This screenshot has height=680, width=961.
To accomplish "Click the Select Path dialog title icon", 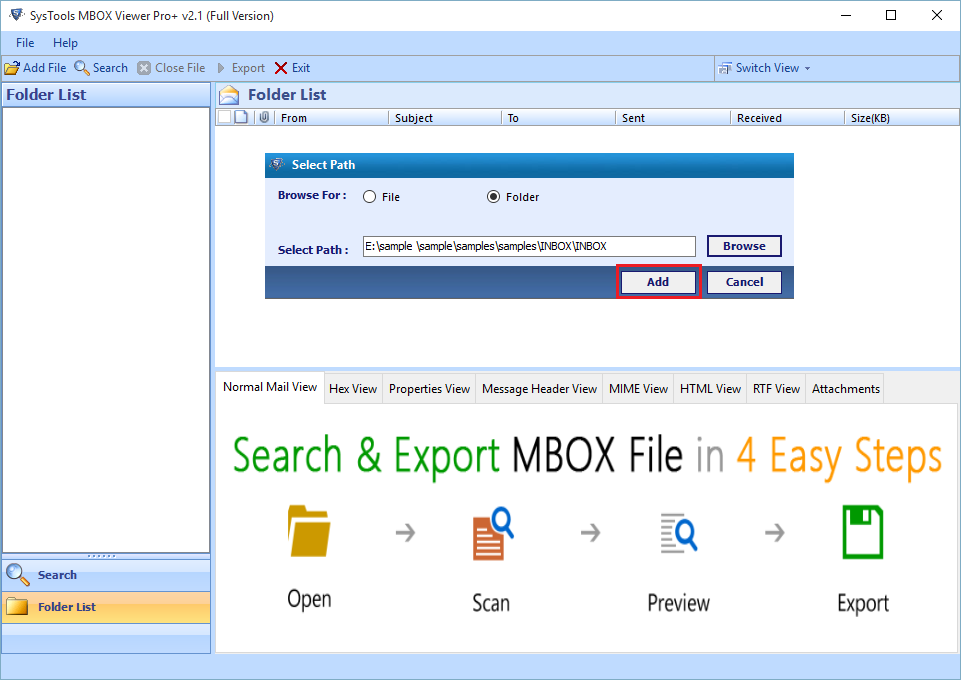I will click(277, 164).
